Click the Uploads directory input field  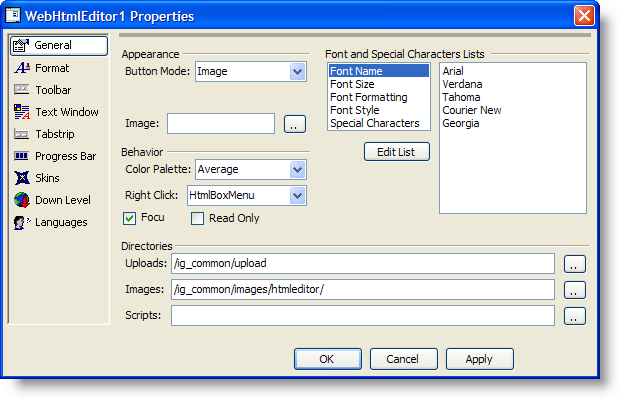coord(363,263)
